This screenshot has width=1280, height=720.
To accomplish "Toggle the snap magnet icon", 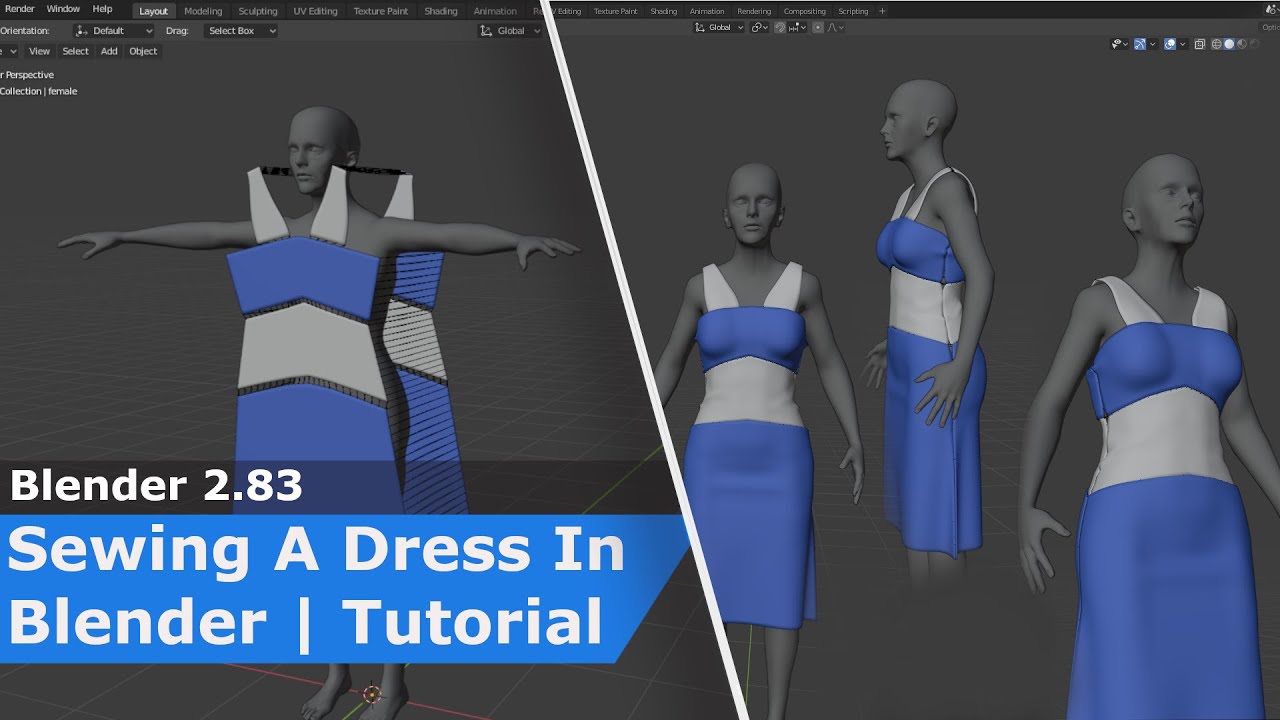I will (780, 27).
